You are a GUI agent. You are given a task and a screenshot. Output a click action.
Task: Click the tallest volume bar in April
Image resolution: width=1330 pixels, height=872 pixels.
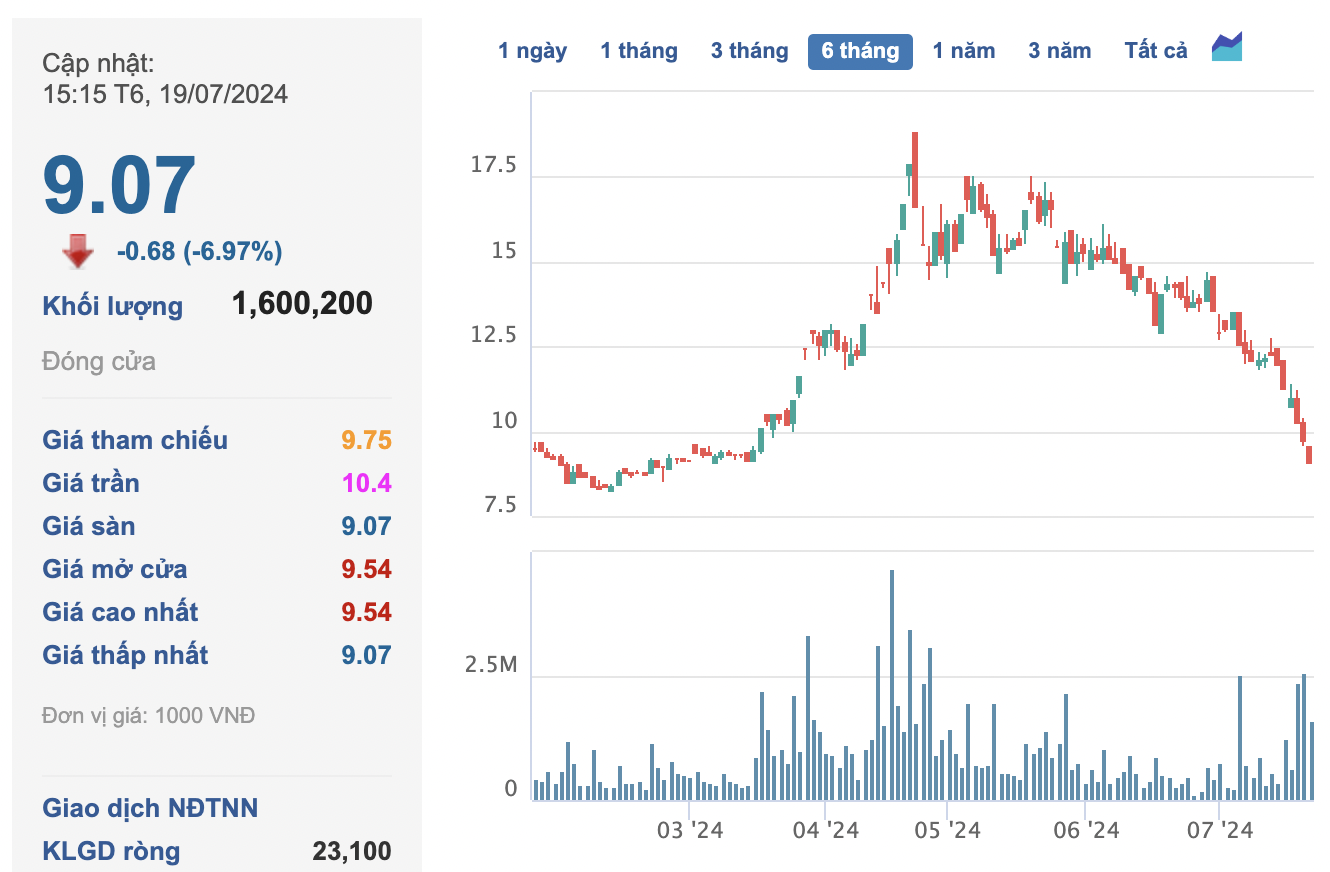click(x=892, y=685)
